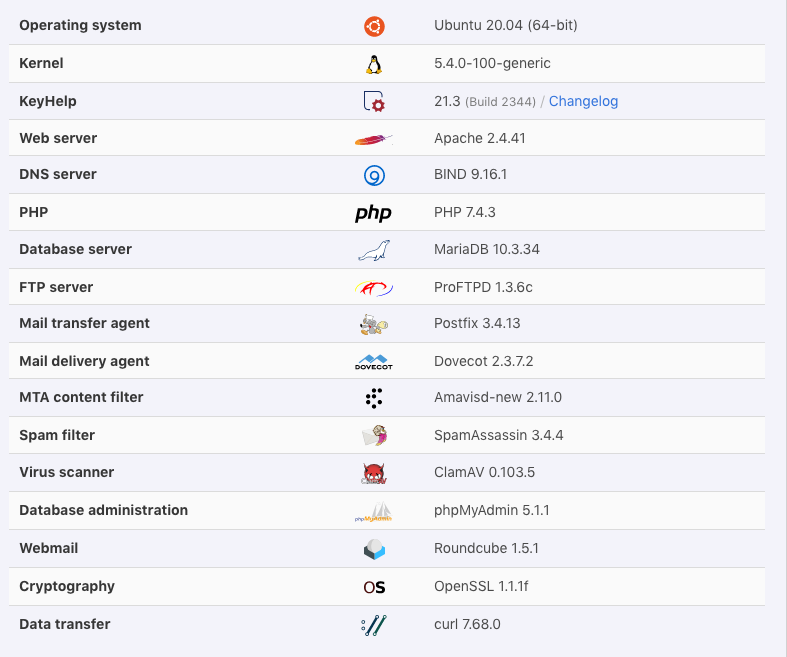The width and height of the screenshot is (787, 657).
Task: Click the ClamAV virus scanner icon
Action: [x=374, y=473]
